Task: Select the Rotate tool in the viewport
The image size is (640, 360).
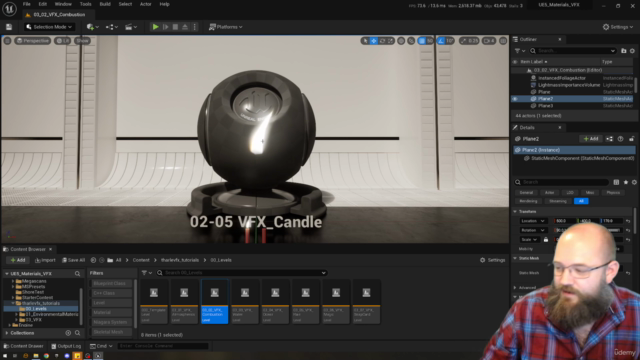Action: click(x=382, y=41)
